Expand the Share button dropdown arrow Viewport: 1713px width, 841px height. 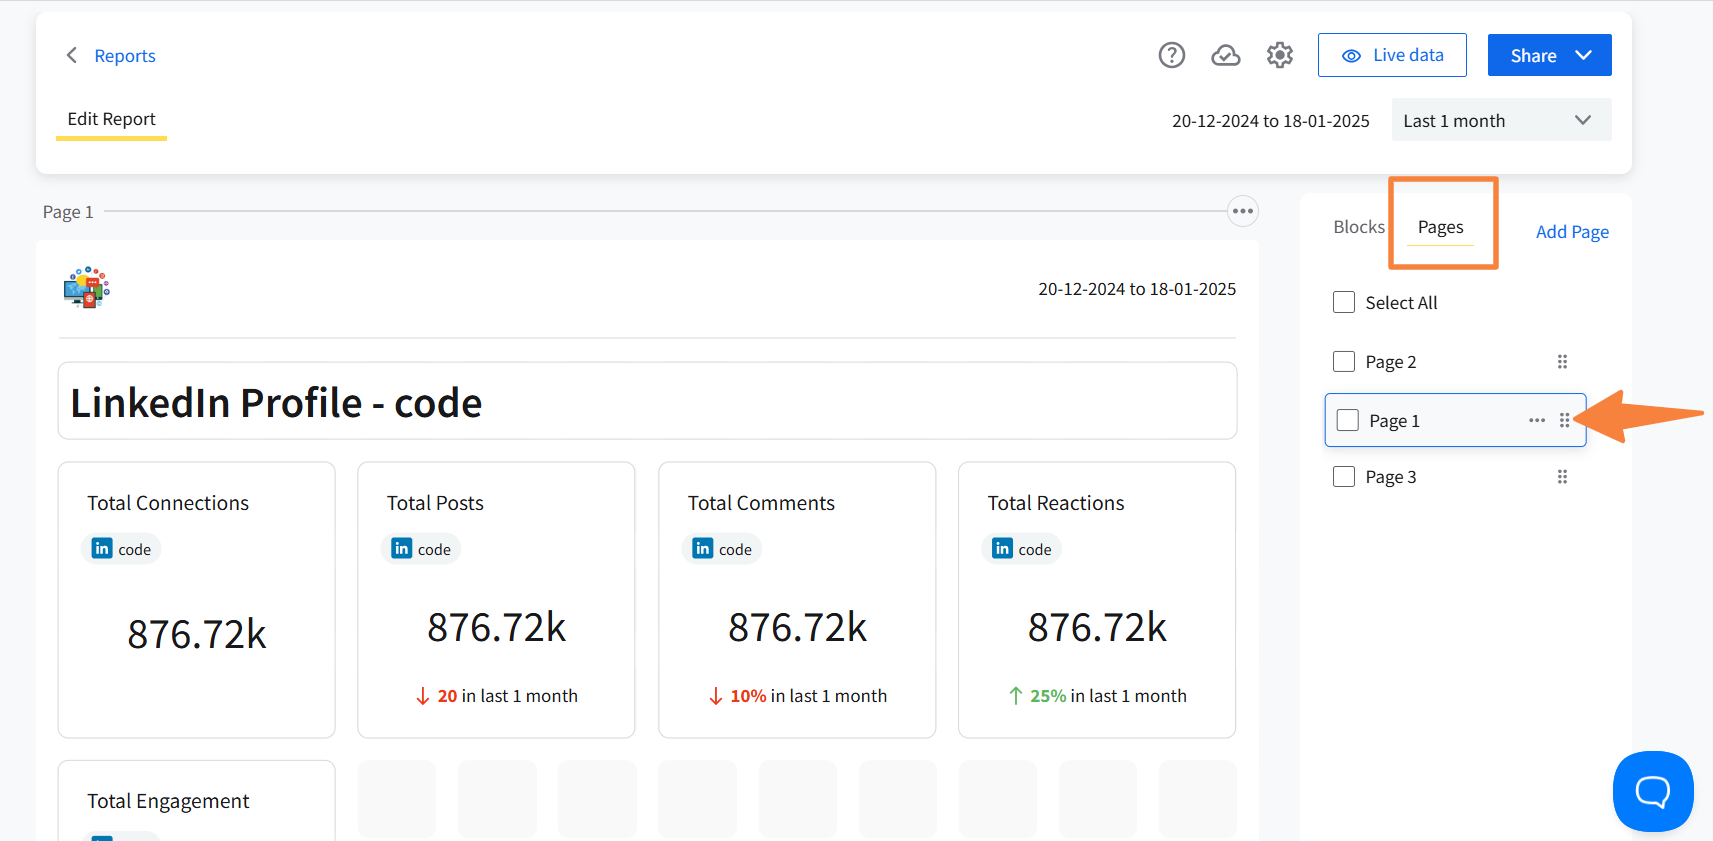coord(1583,55)
